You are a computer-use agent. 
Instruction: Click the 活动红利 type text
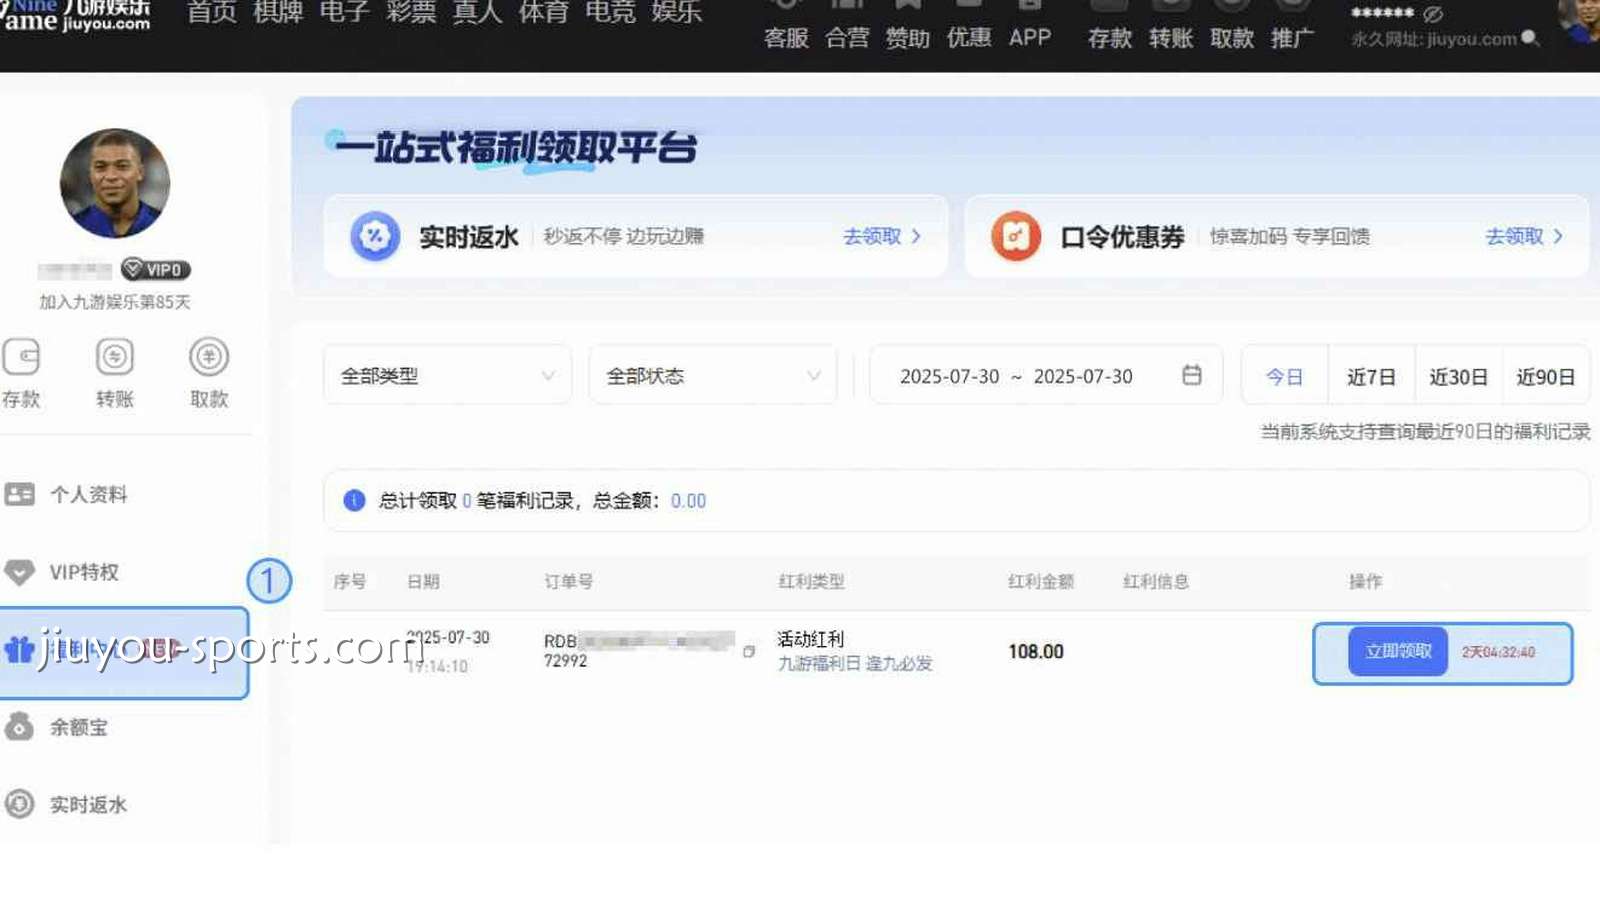810,639
